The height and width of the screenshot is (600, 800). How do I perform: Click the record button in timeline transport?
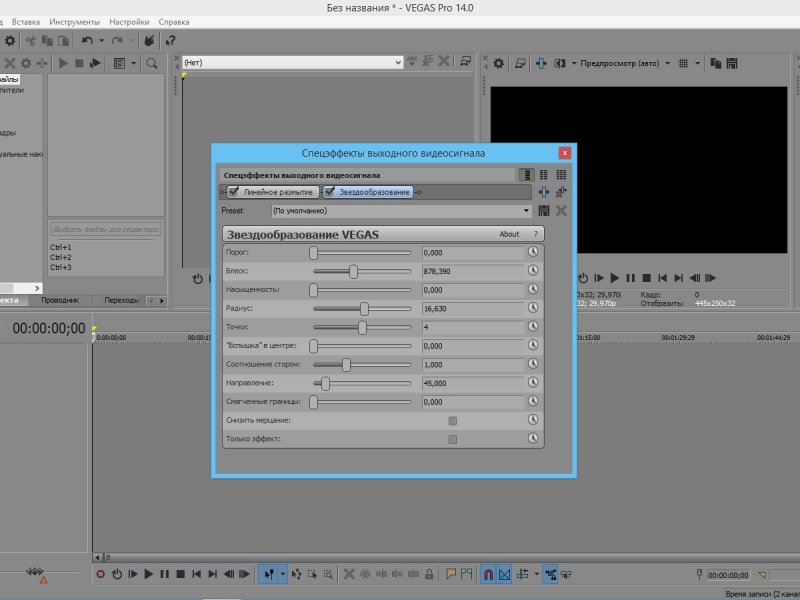[101, 574]
